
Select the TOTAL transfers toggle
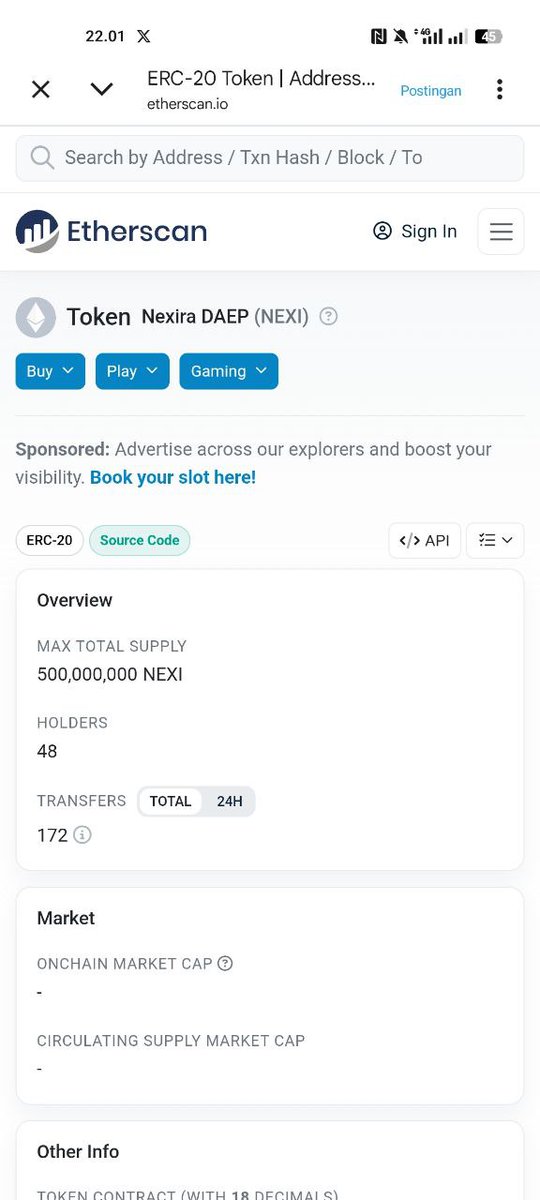click(x=170, y=801)
